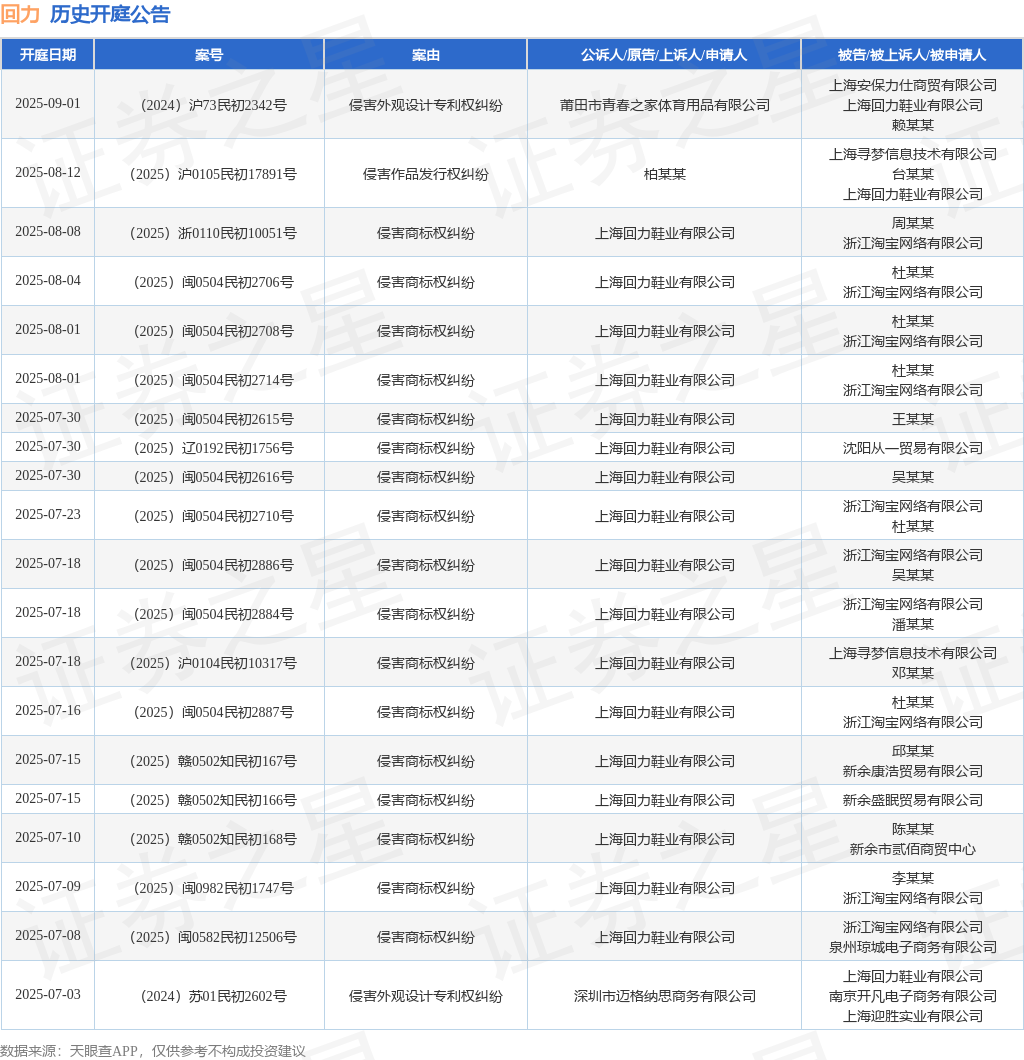Click the date '2025-07-10'
The height and width of the screenshot is (1060, 1024).
click(48, 838)
